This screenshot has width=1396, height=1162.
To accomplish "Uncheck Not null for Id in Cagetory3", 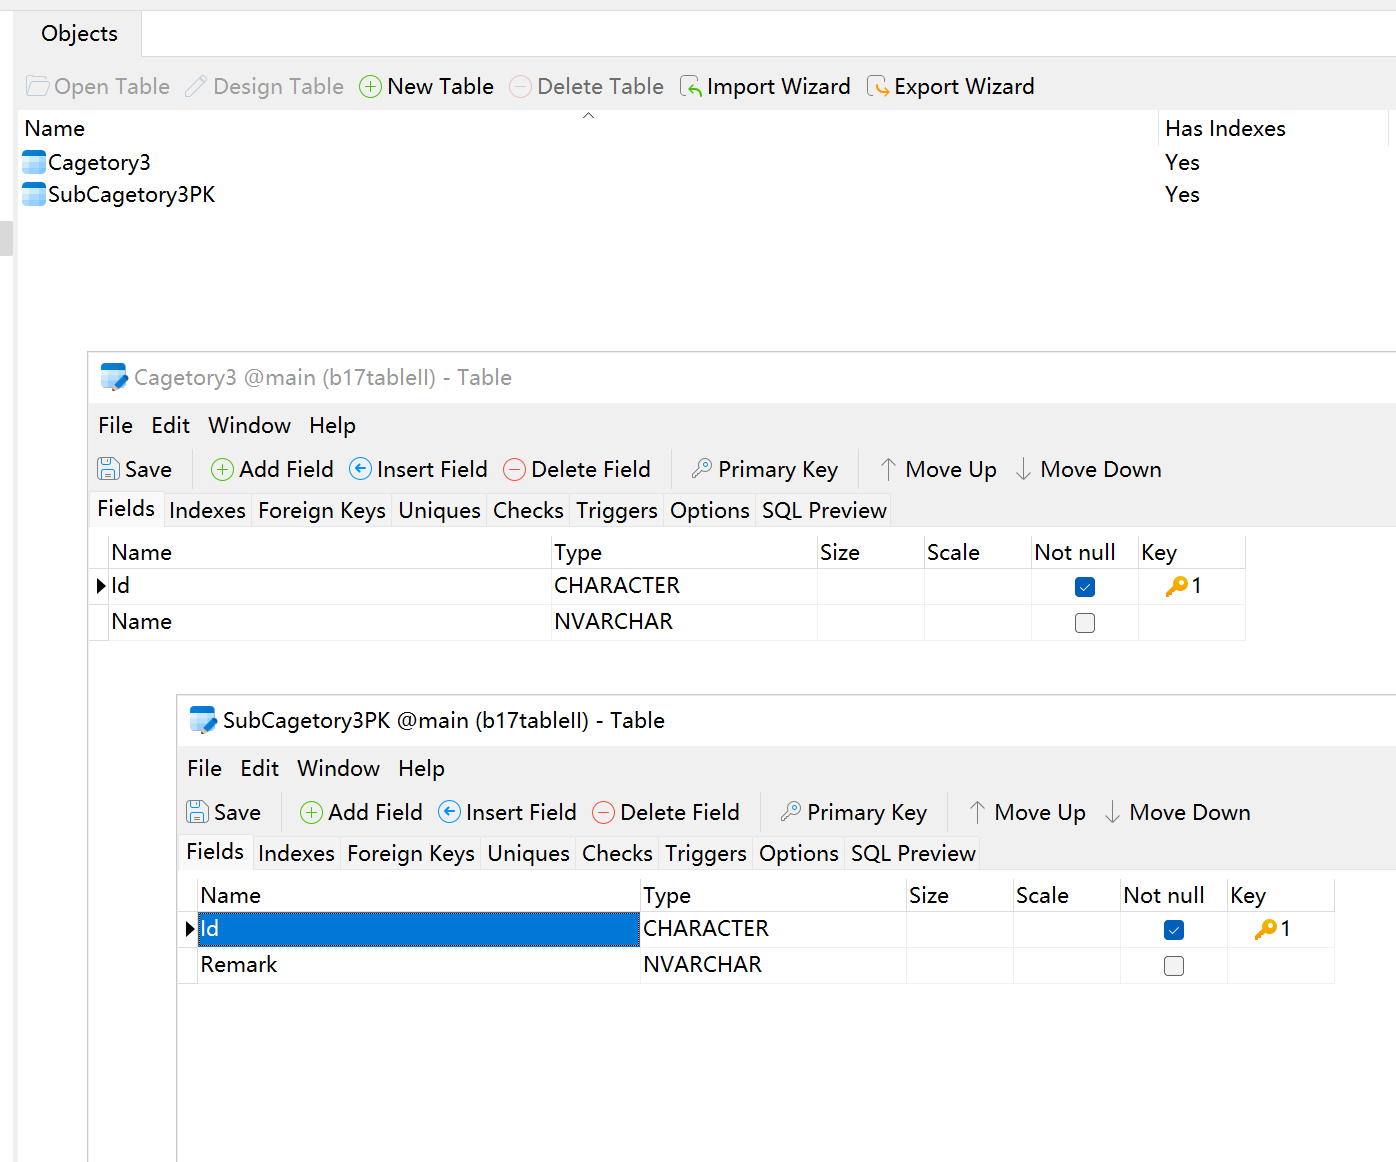I will 1085,587.
